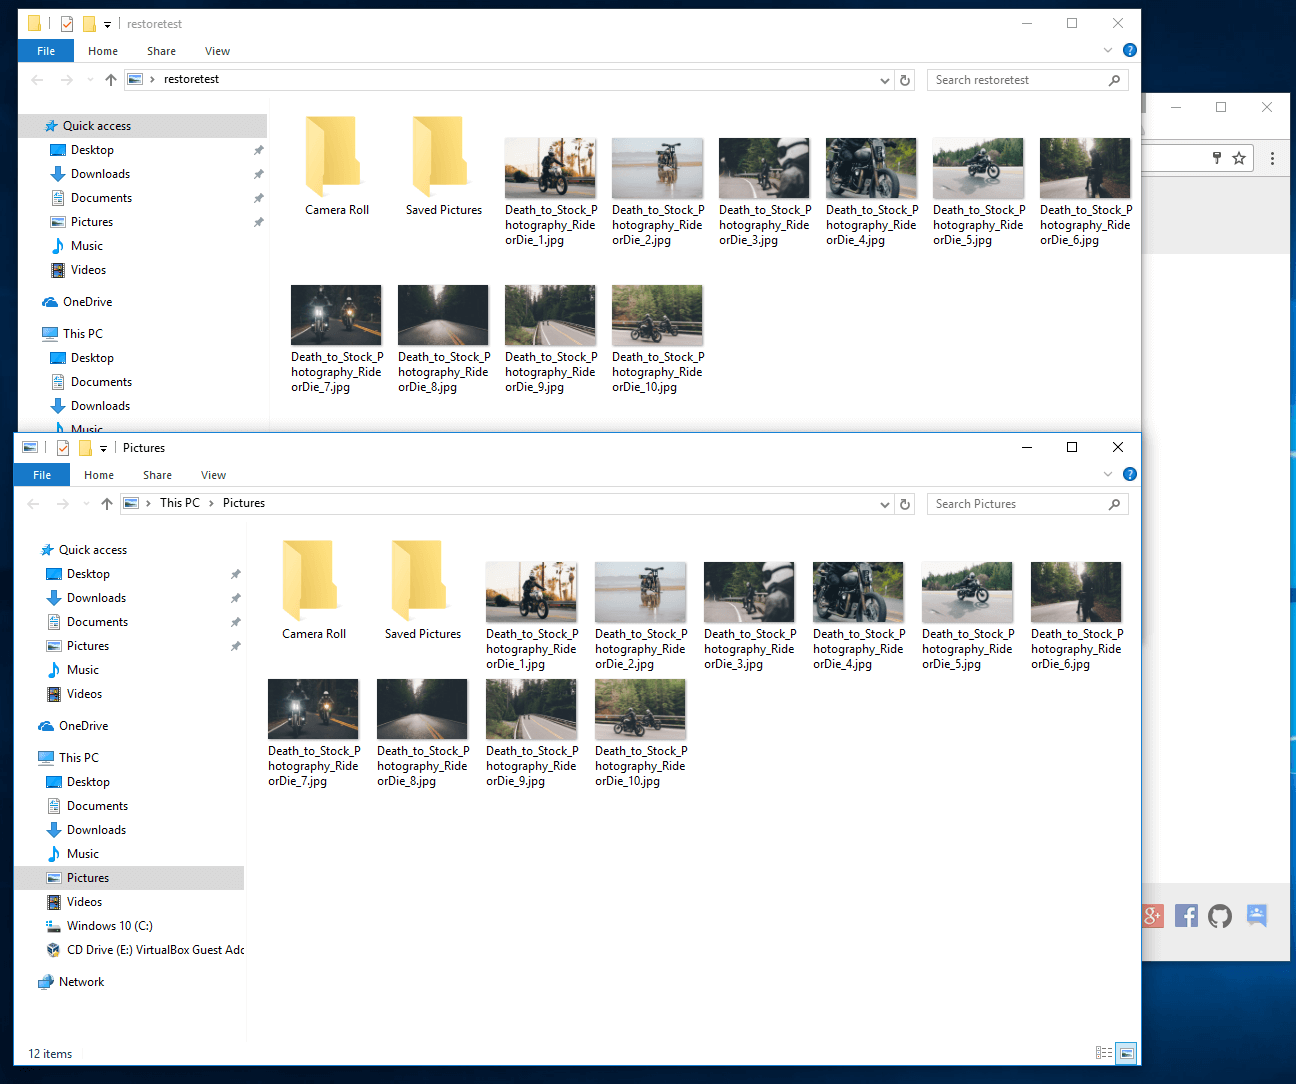Open the Share tab in Pictures window
Viewport: 1296px width, 1084px height.
[157, 475]
